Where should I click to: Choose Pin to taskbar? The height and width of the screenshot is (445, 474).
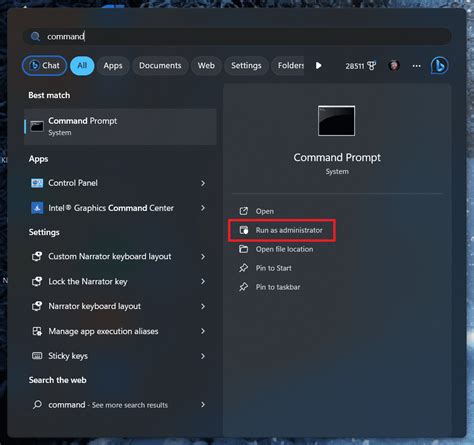coord(278,287)
